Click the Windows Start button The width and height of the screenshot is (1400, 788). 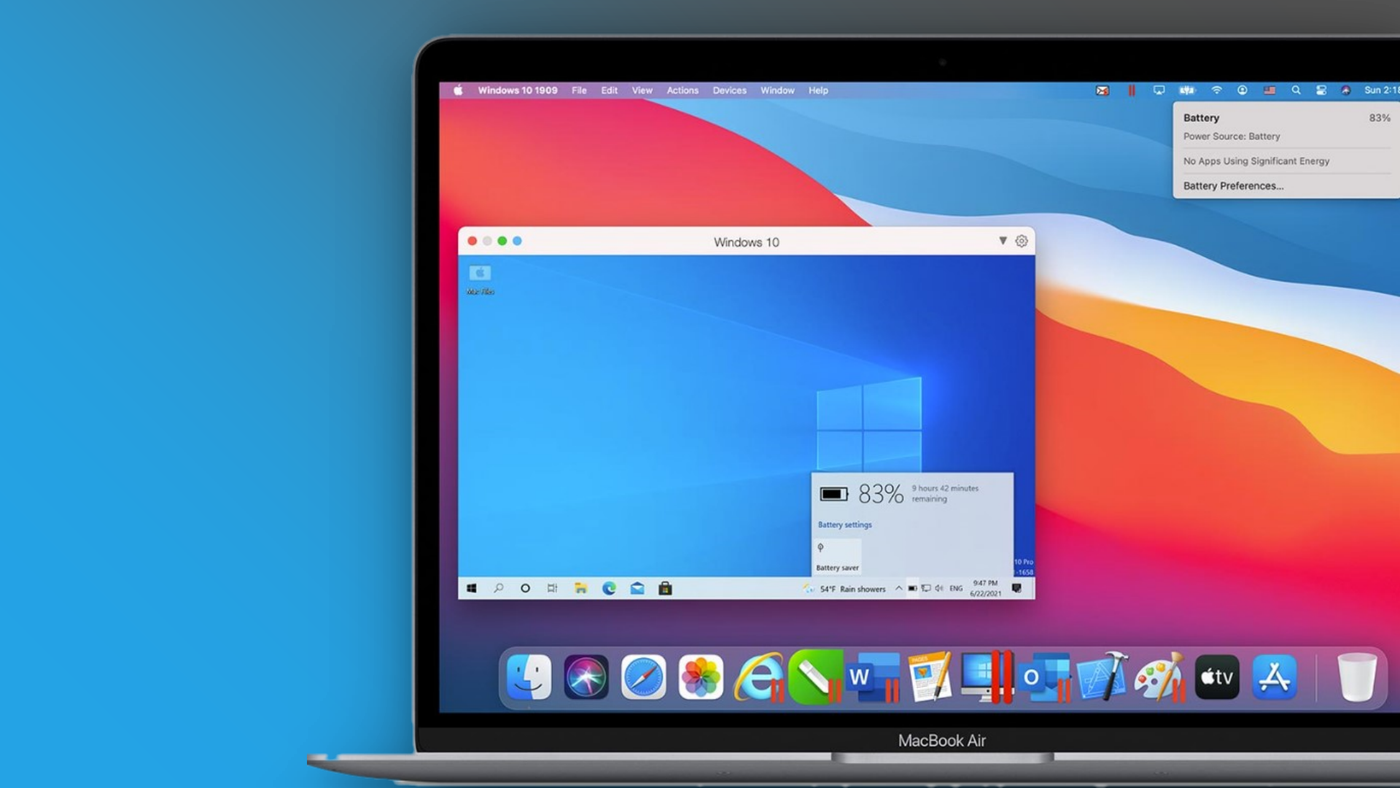[469, 588]
